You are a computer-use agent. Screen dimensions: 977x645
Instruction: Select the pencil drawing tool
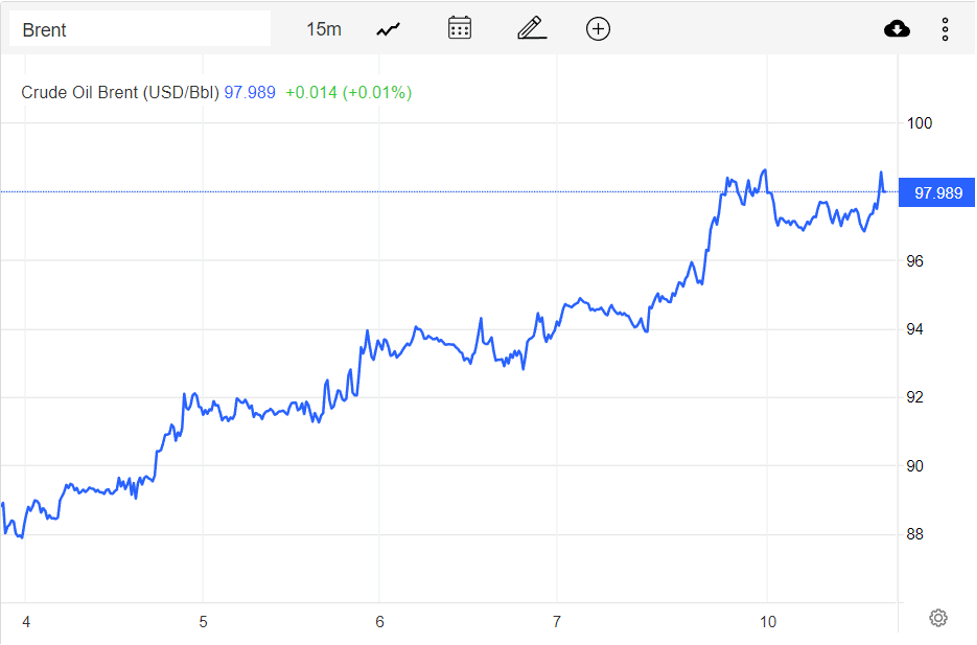pos(531,28)
